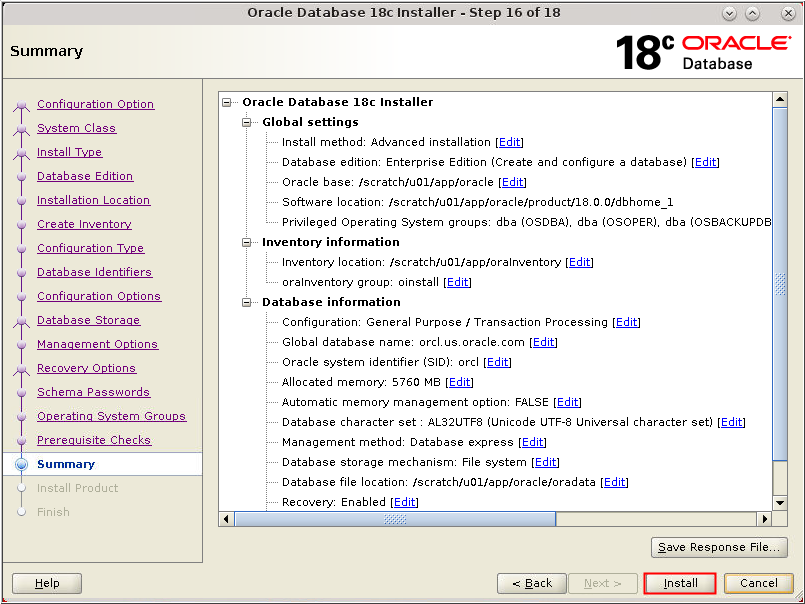Edit the Allocated memory value
The image size is (805, 604).
click(459, 383)
